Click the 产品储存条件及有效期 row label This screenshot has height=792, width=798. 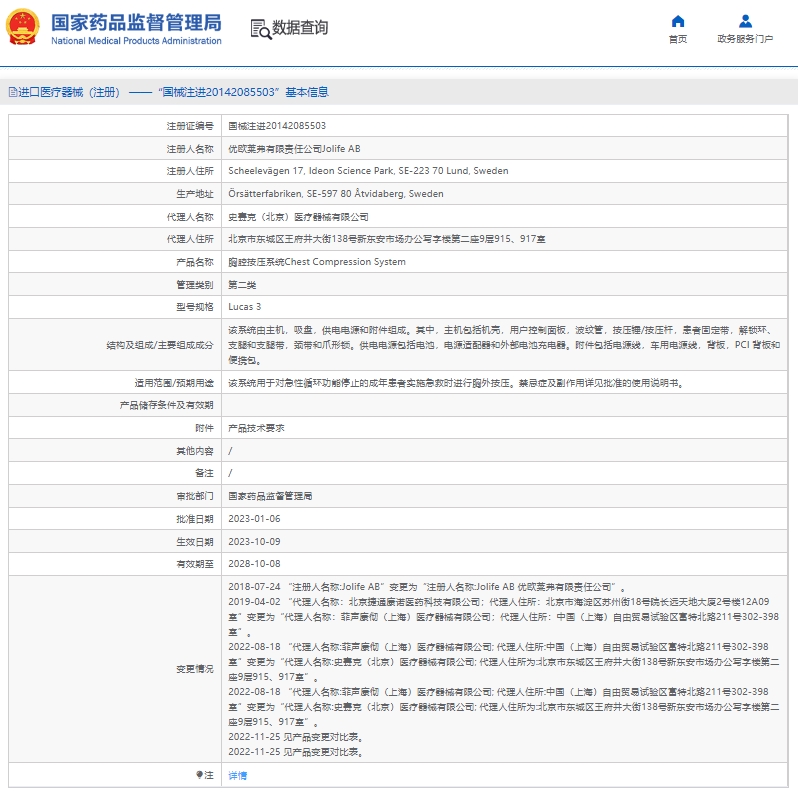coord(166,405)
